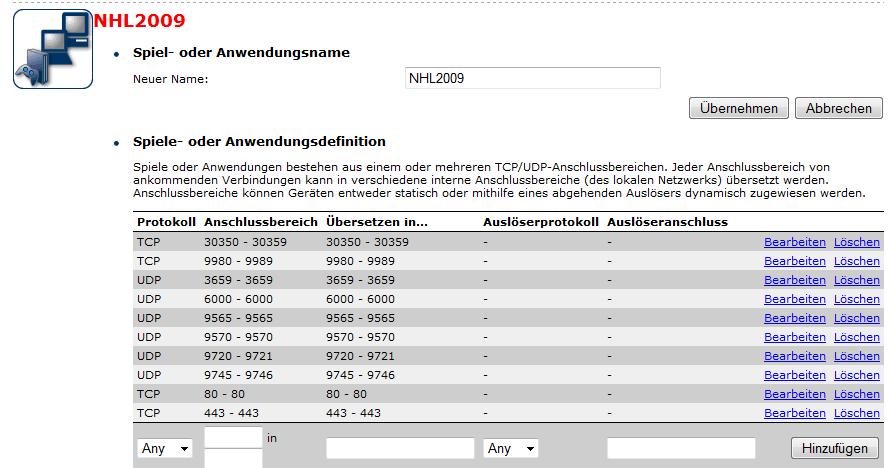Edit the TCP 30350 - 30359 rule via Bearbeiten
The width and height of the screenshot is (895, 468).
[x=795, y=242]
